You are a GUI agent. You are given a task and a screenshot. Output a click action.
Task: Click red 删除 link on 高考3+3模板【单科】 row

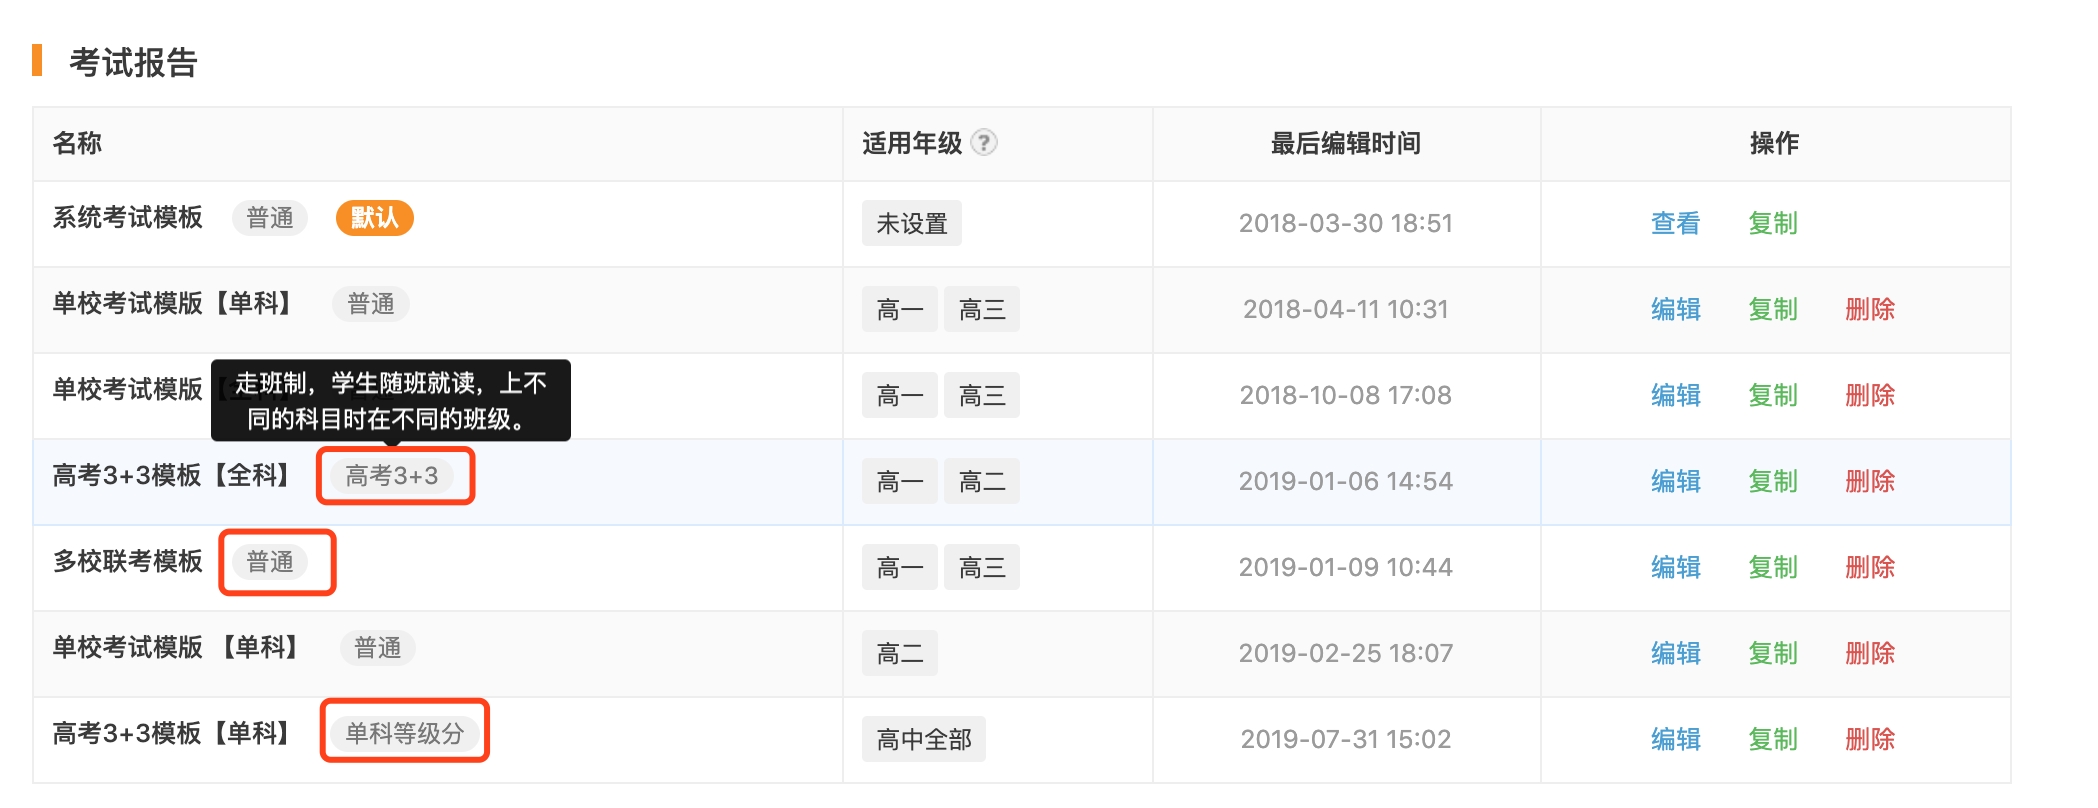click(1870, 738)
